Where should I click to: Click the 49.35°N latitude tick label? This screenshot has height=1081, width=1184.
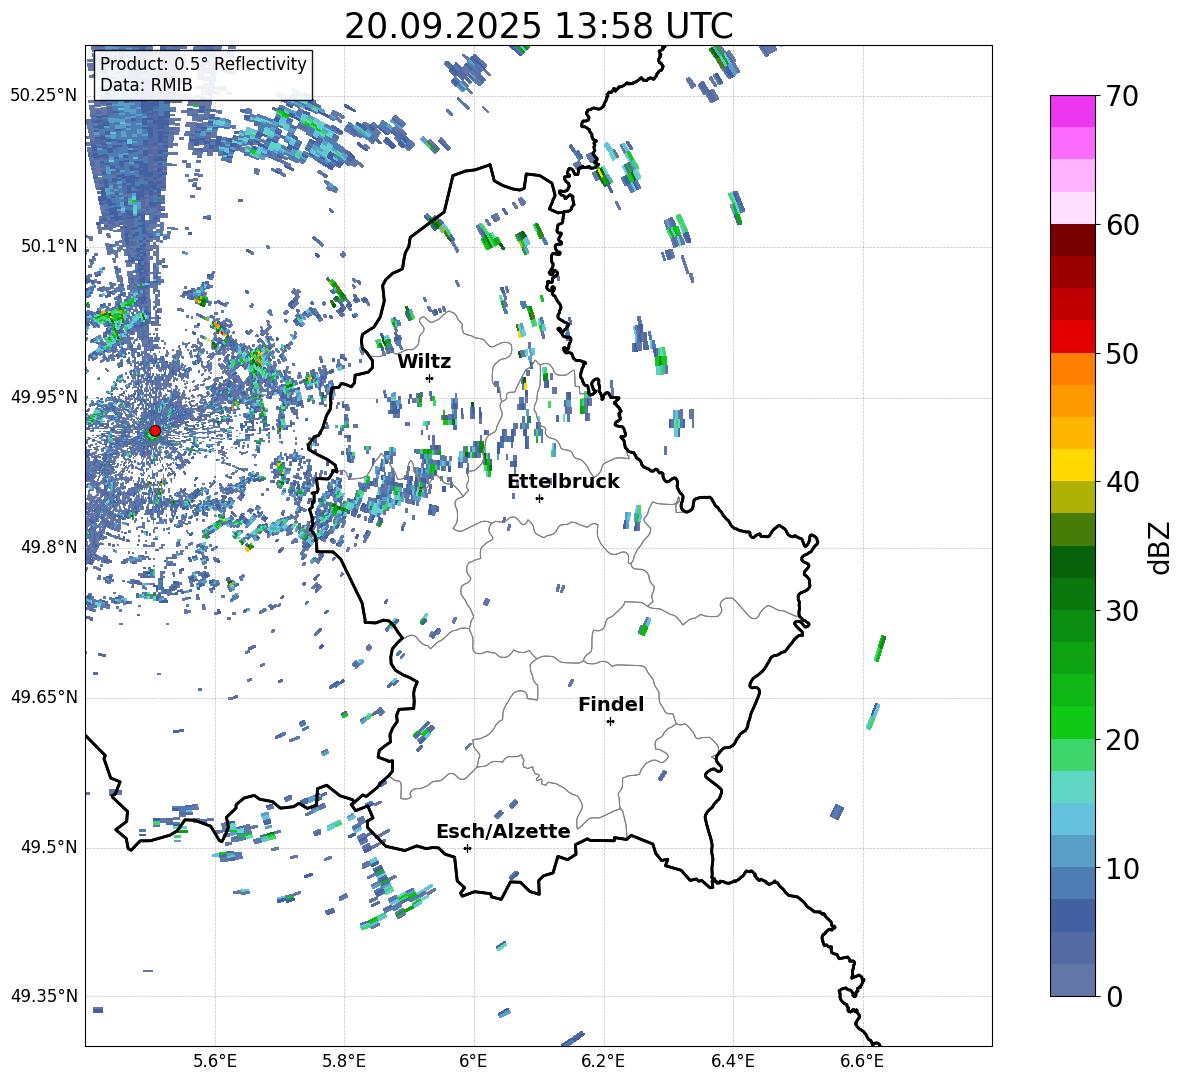pyautogui.click(x=44, y=996)
